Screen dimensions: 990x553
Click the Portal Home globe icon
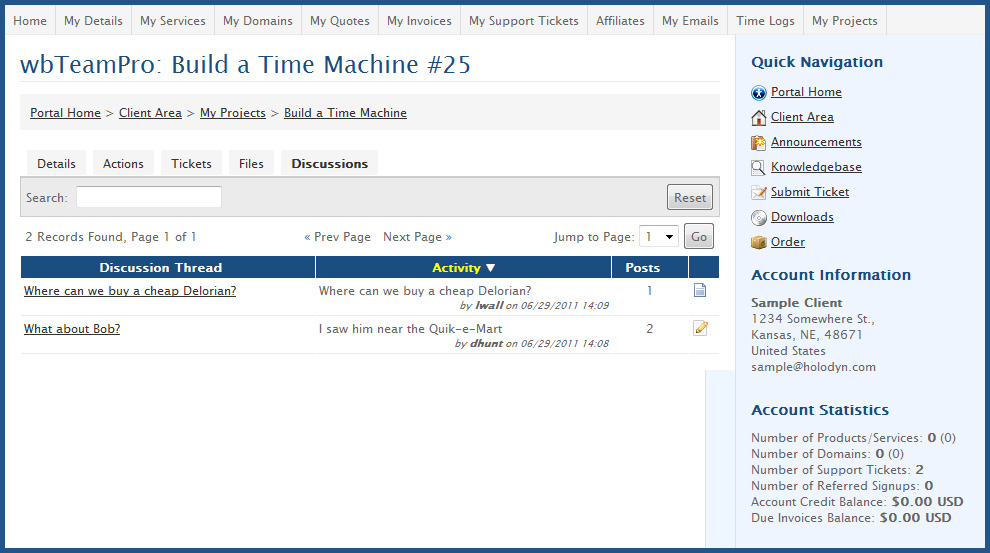(x=758, y=93)
